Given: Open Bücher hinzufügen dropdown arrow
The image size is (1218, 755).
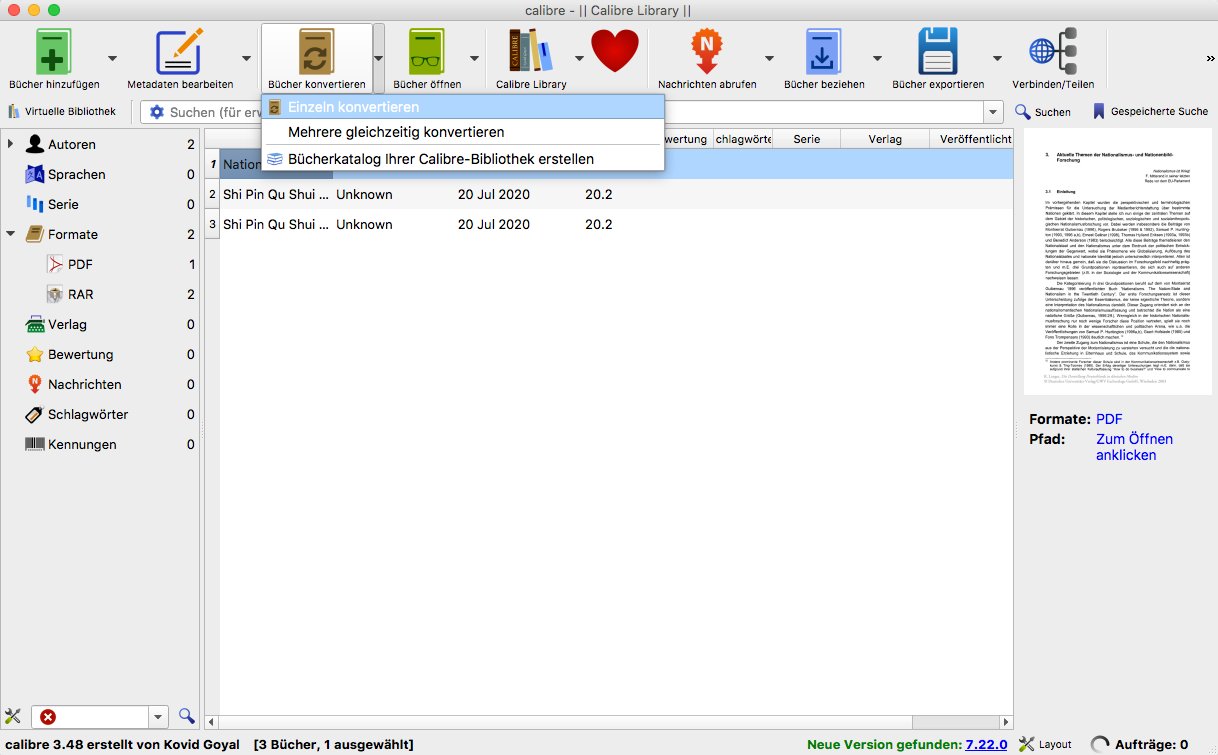Looking at the screenshot, I should click(112, 58).
